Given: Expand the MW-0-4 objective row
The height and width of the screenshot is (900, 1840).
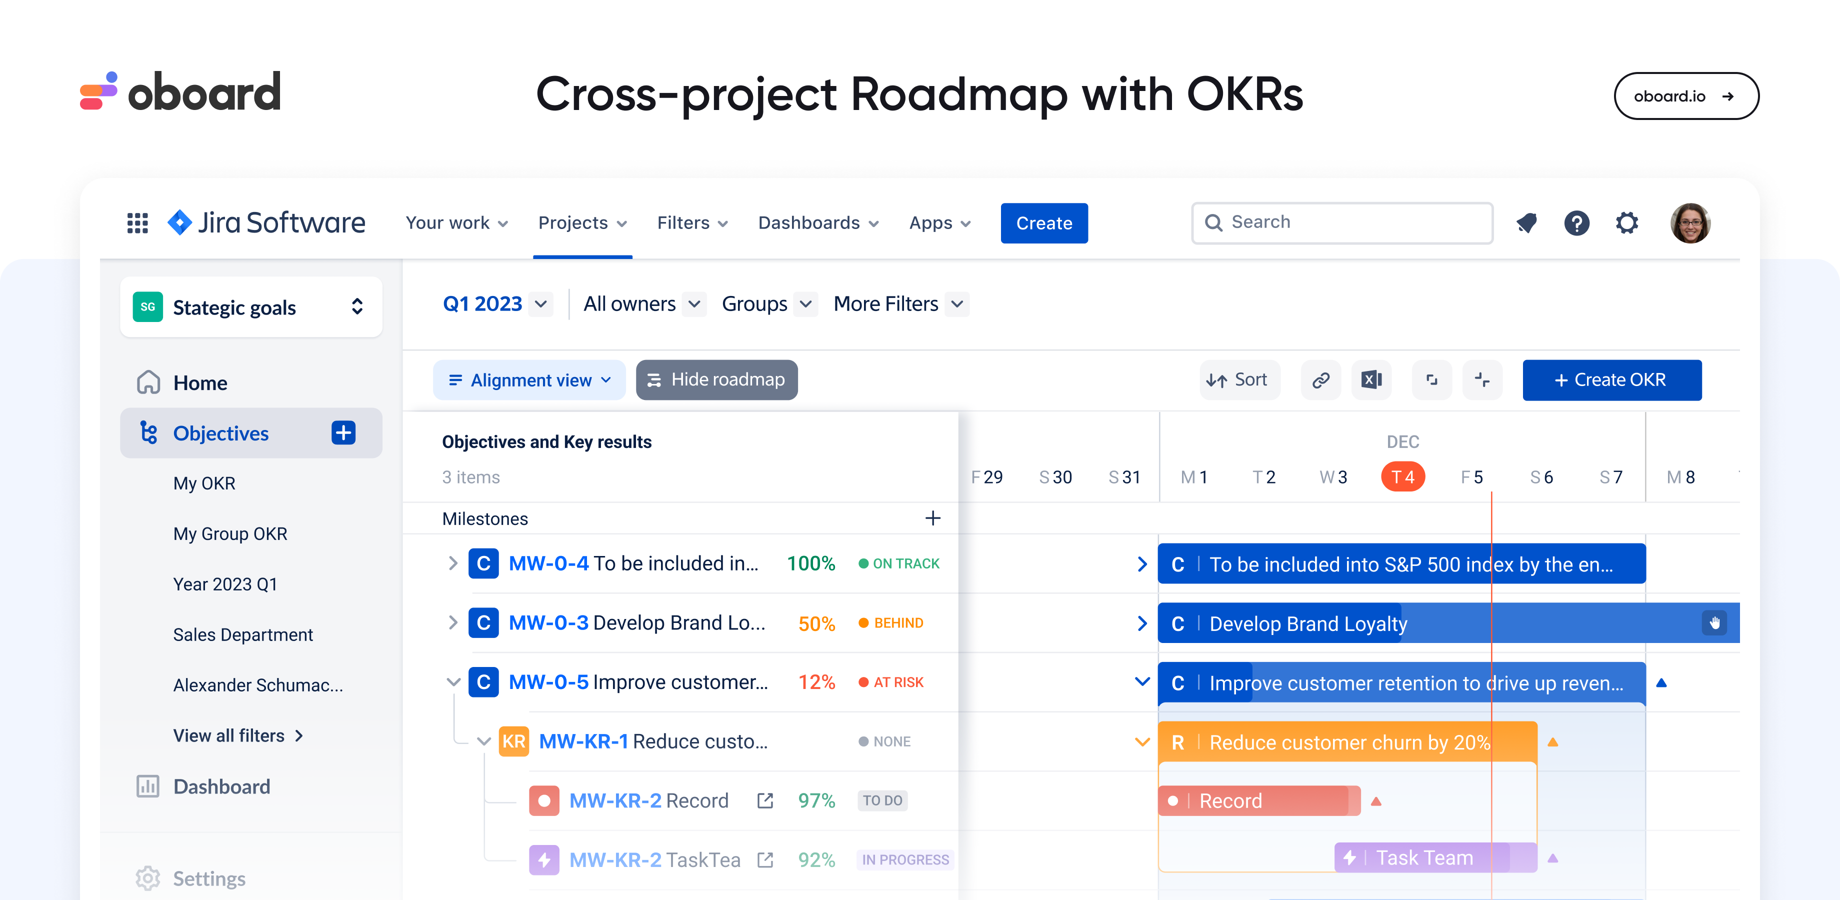Looking at the screenshot, I should coord(453,563).
